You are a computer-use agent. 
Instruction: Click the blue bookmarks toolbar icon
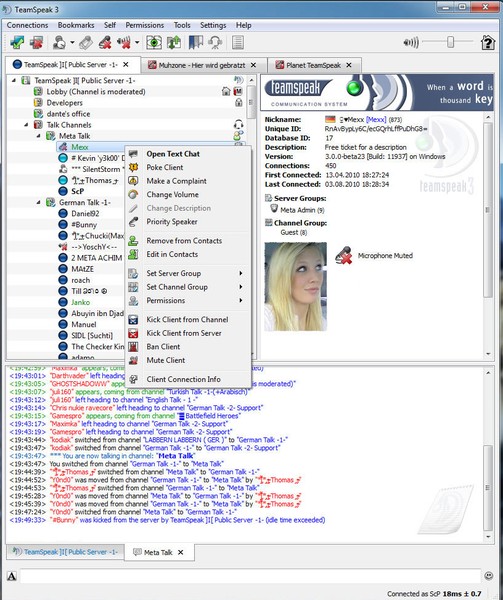[195, 42]
